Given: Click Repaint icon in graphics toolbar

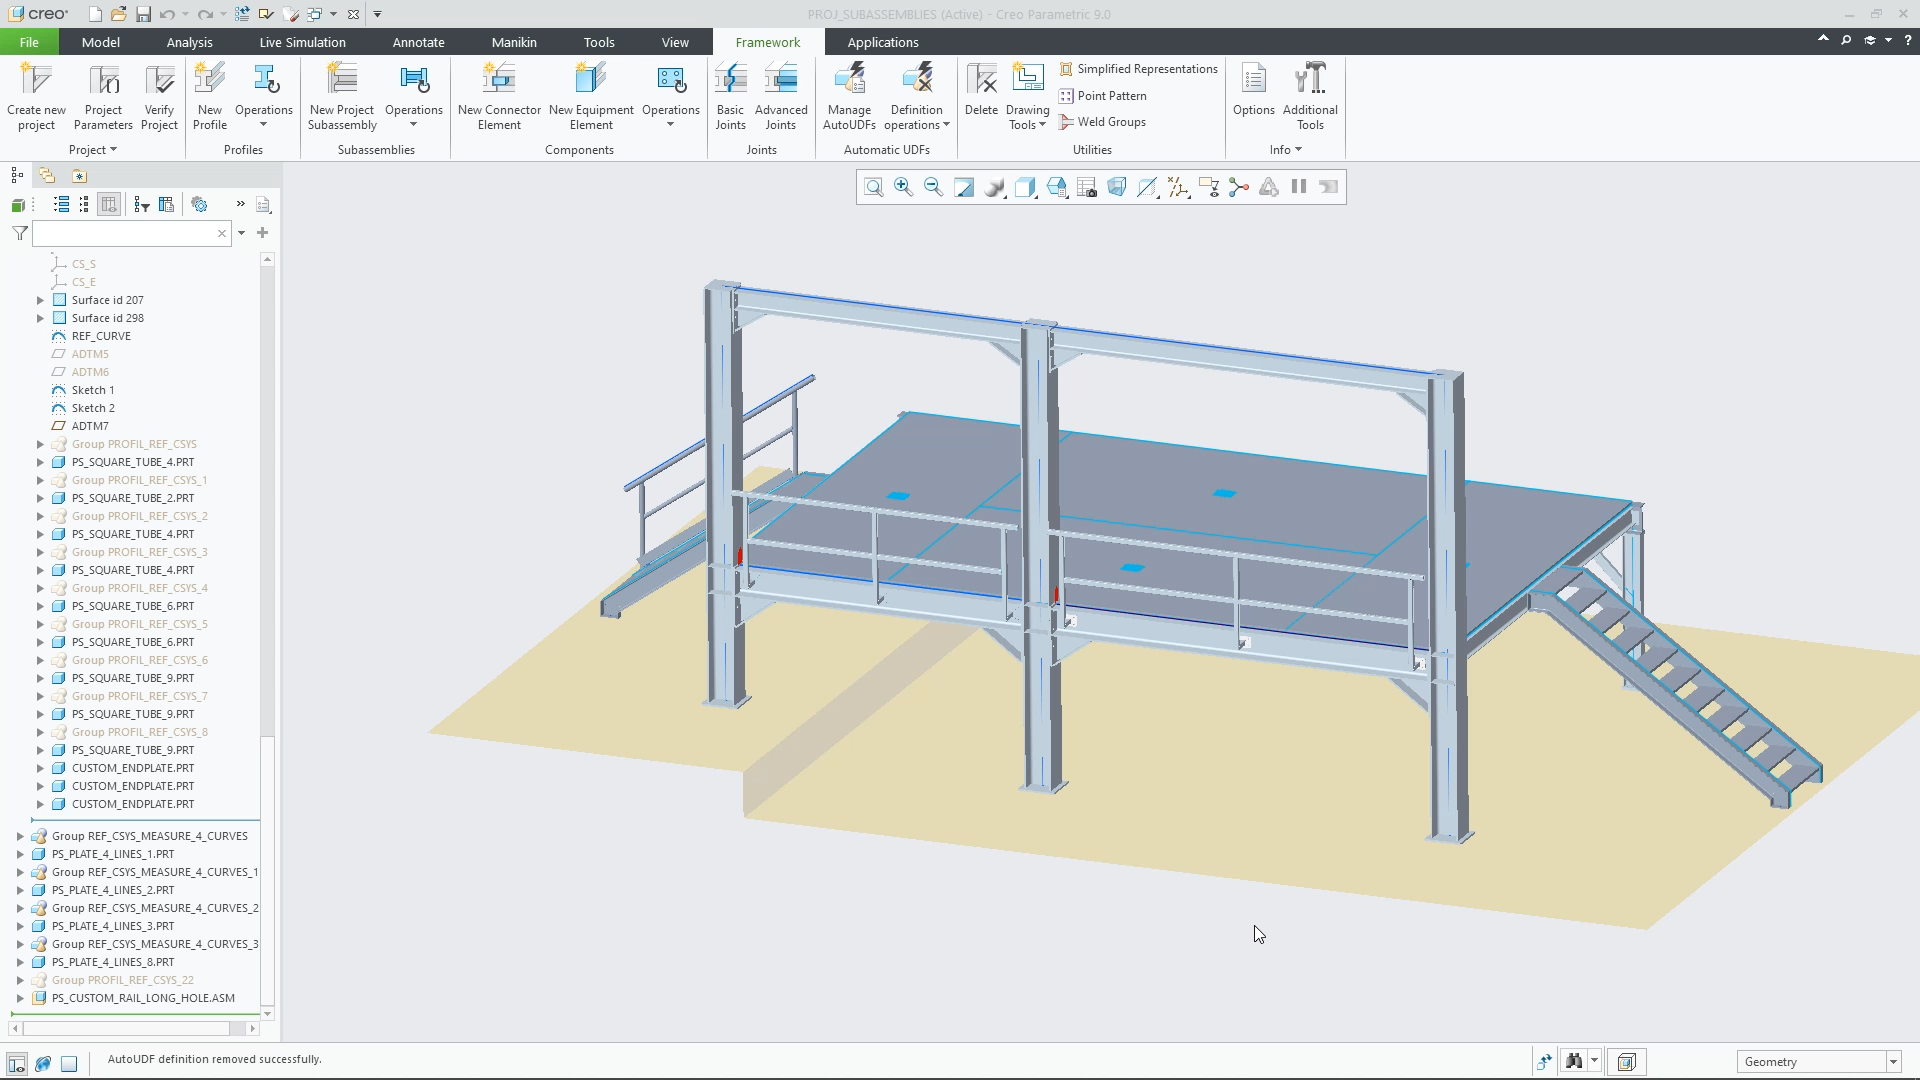Looking at the screenshot, I should click(x=964, y=187).
